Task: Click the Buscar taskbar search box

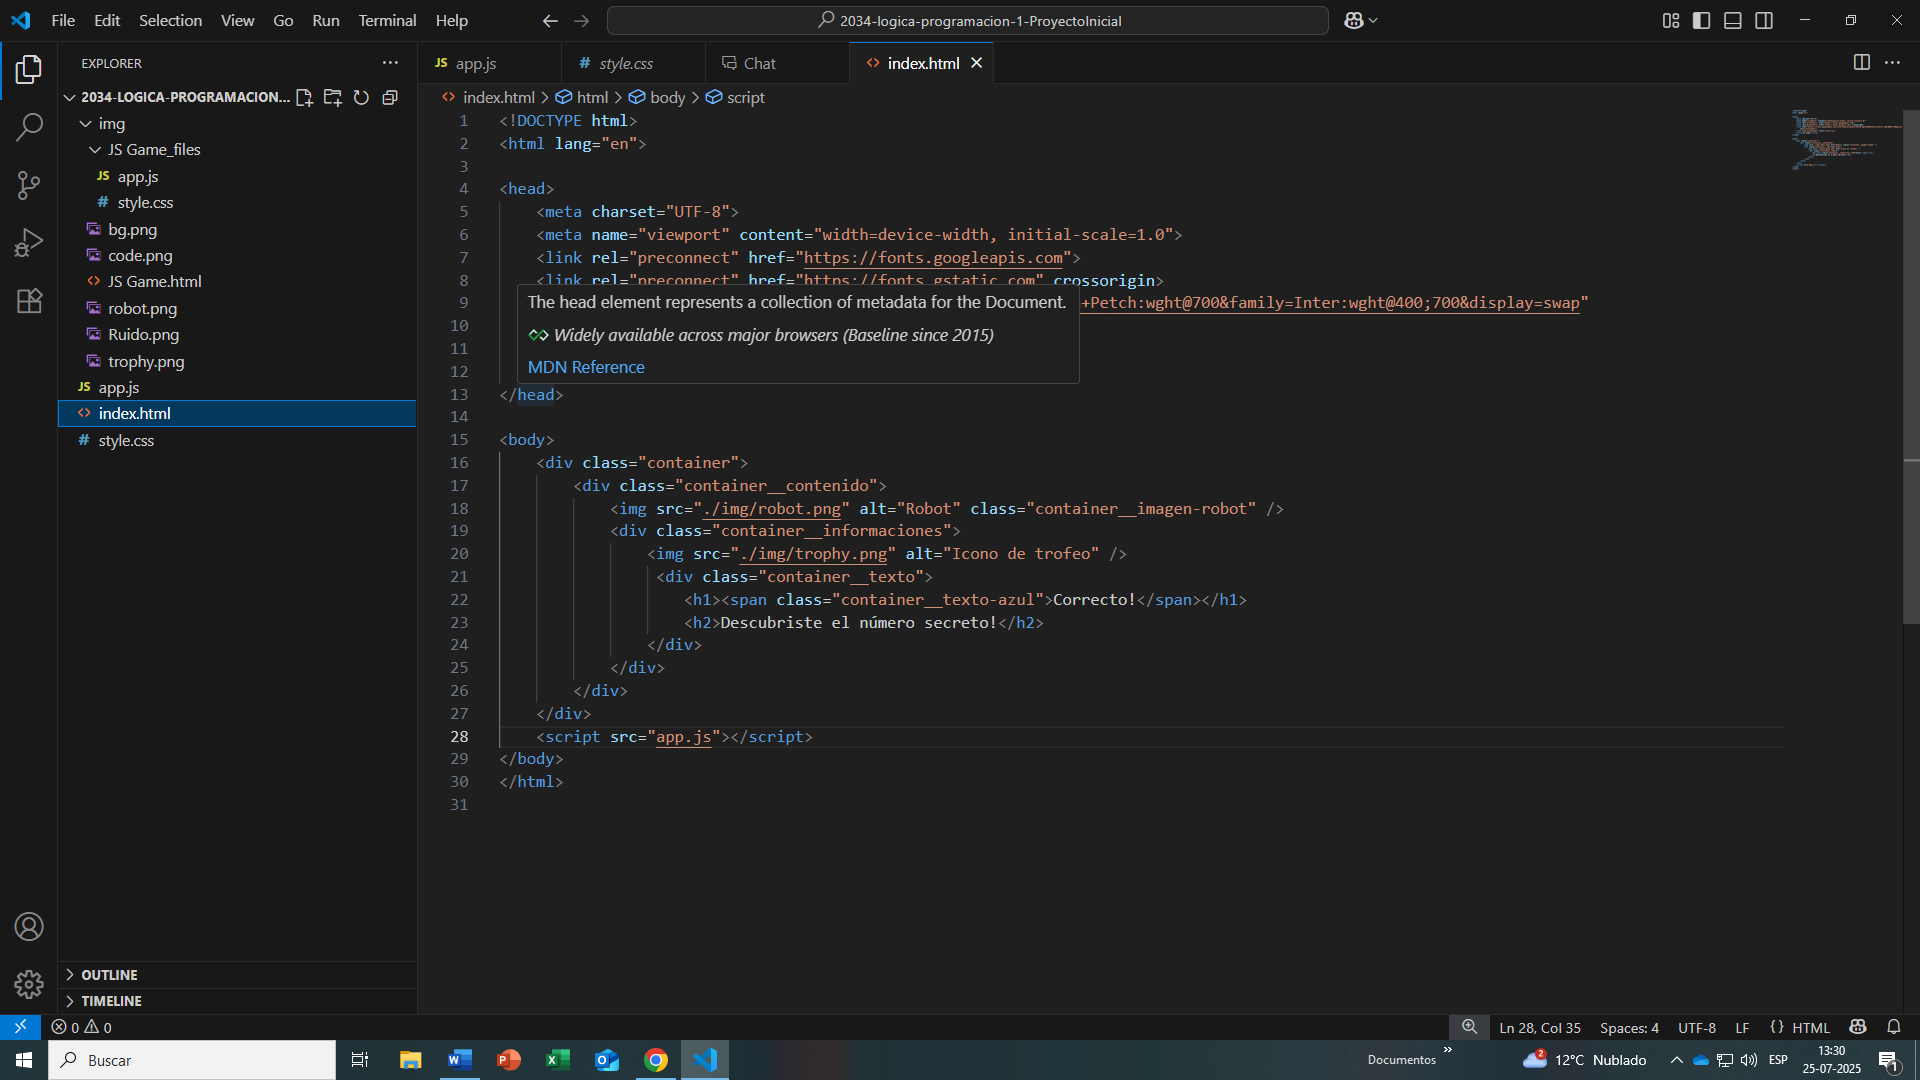Action: [192, 1060]
